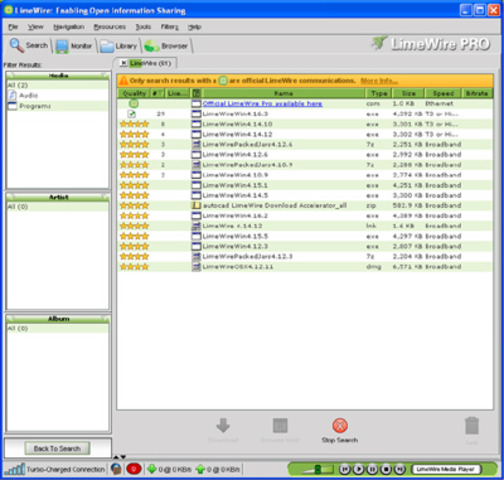Image resolution: width=504 pixels, height=480 pixels.
Task: Sort results by Speed column
Action: 443,93
